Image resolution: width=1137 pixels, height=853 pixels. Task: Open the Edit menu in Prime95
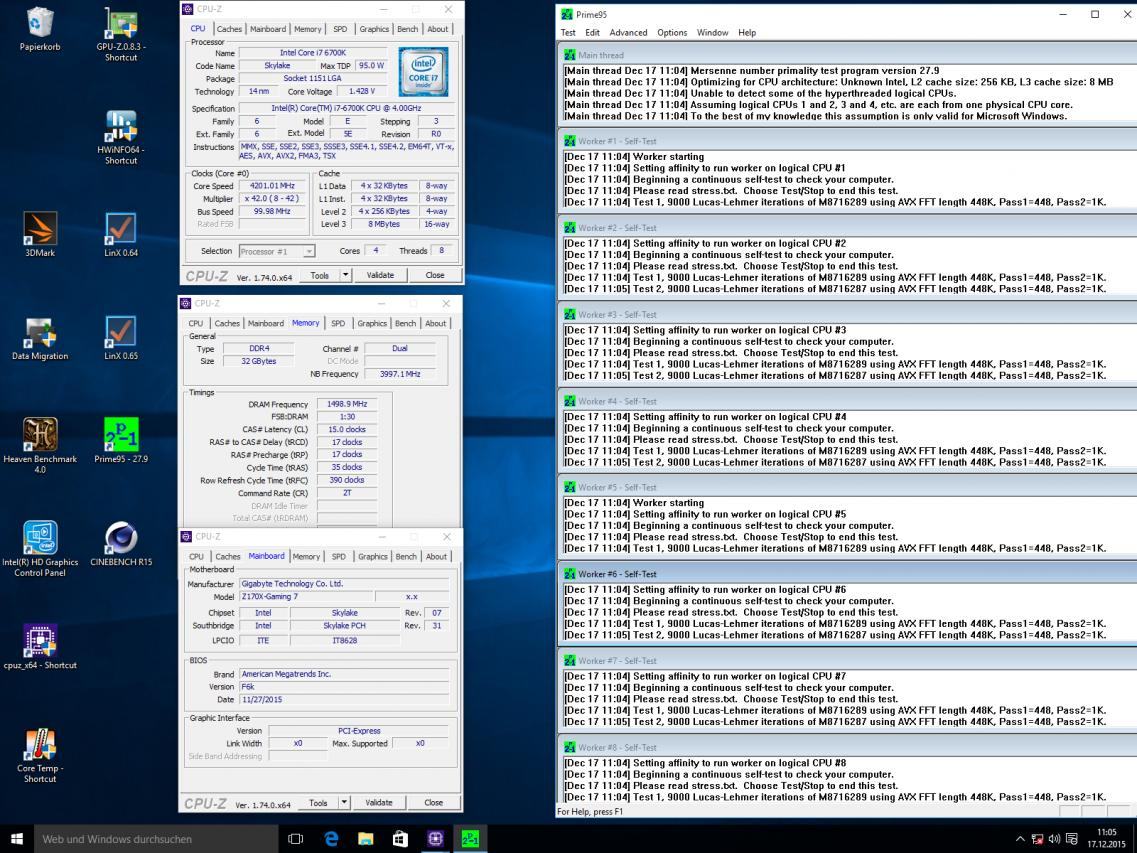(592, 33)
